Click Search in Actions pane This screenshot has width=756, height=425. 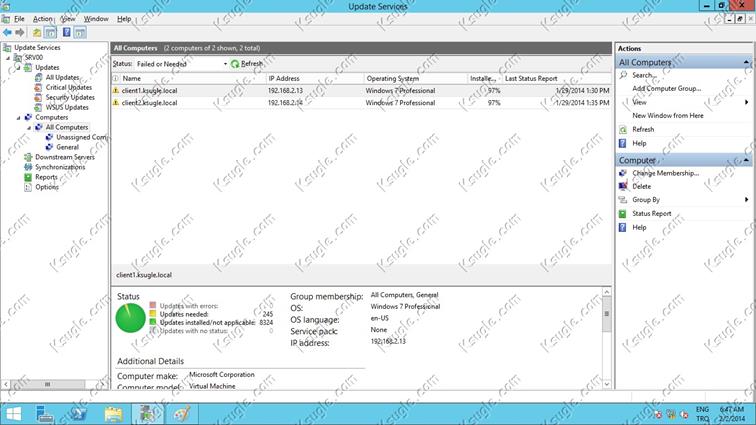(x=644, y=75)
